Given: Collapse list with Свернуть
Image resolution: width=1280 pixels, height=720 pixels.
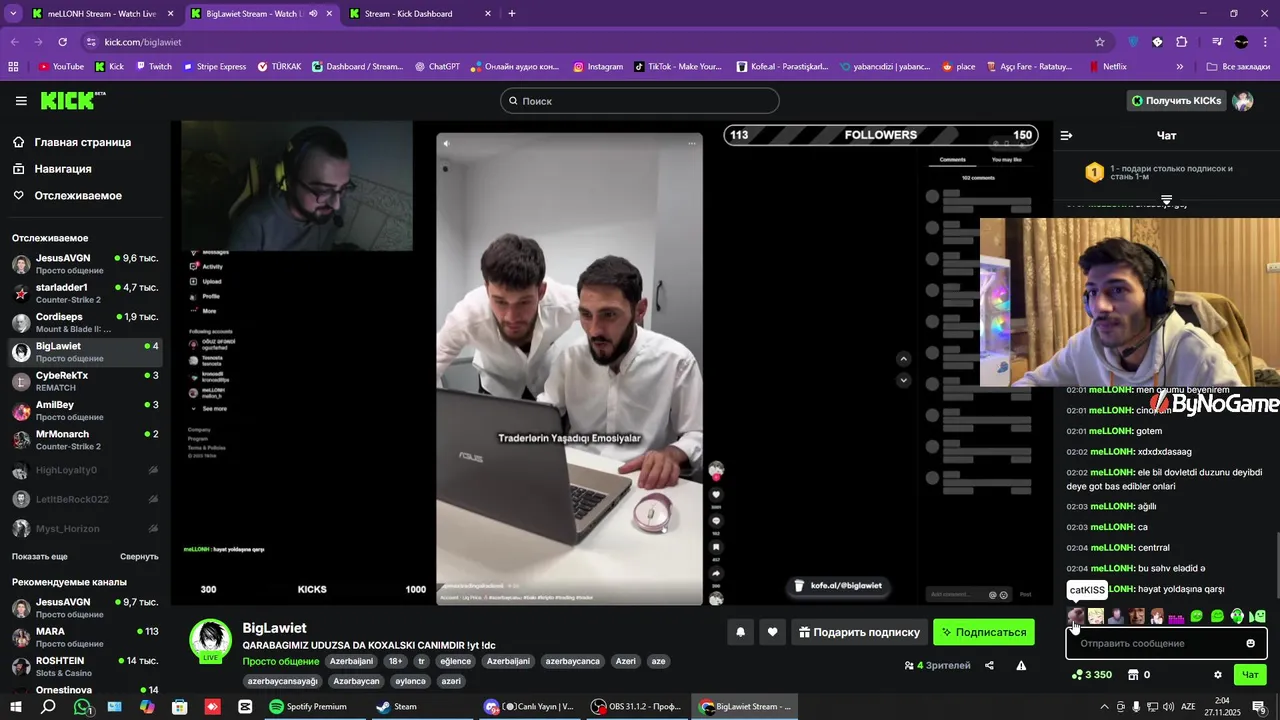Looking at the screenshot, I should 139,556.
